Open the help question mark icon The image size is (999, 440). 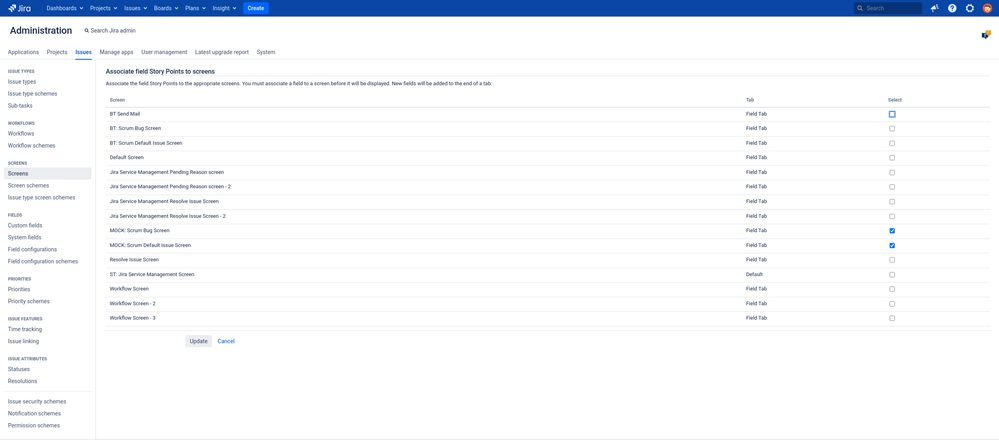952,8
